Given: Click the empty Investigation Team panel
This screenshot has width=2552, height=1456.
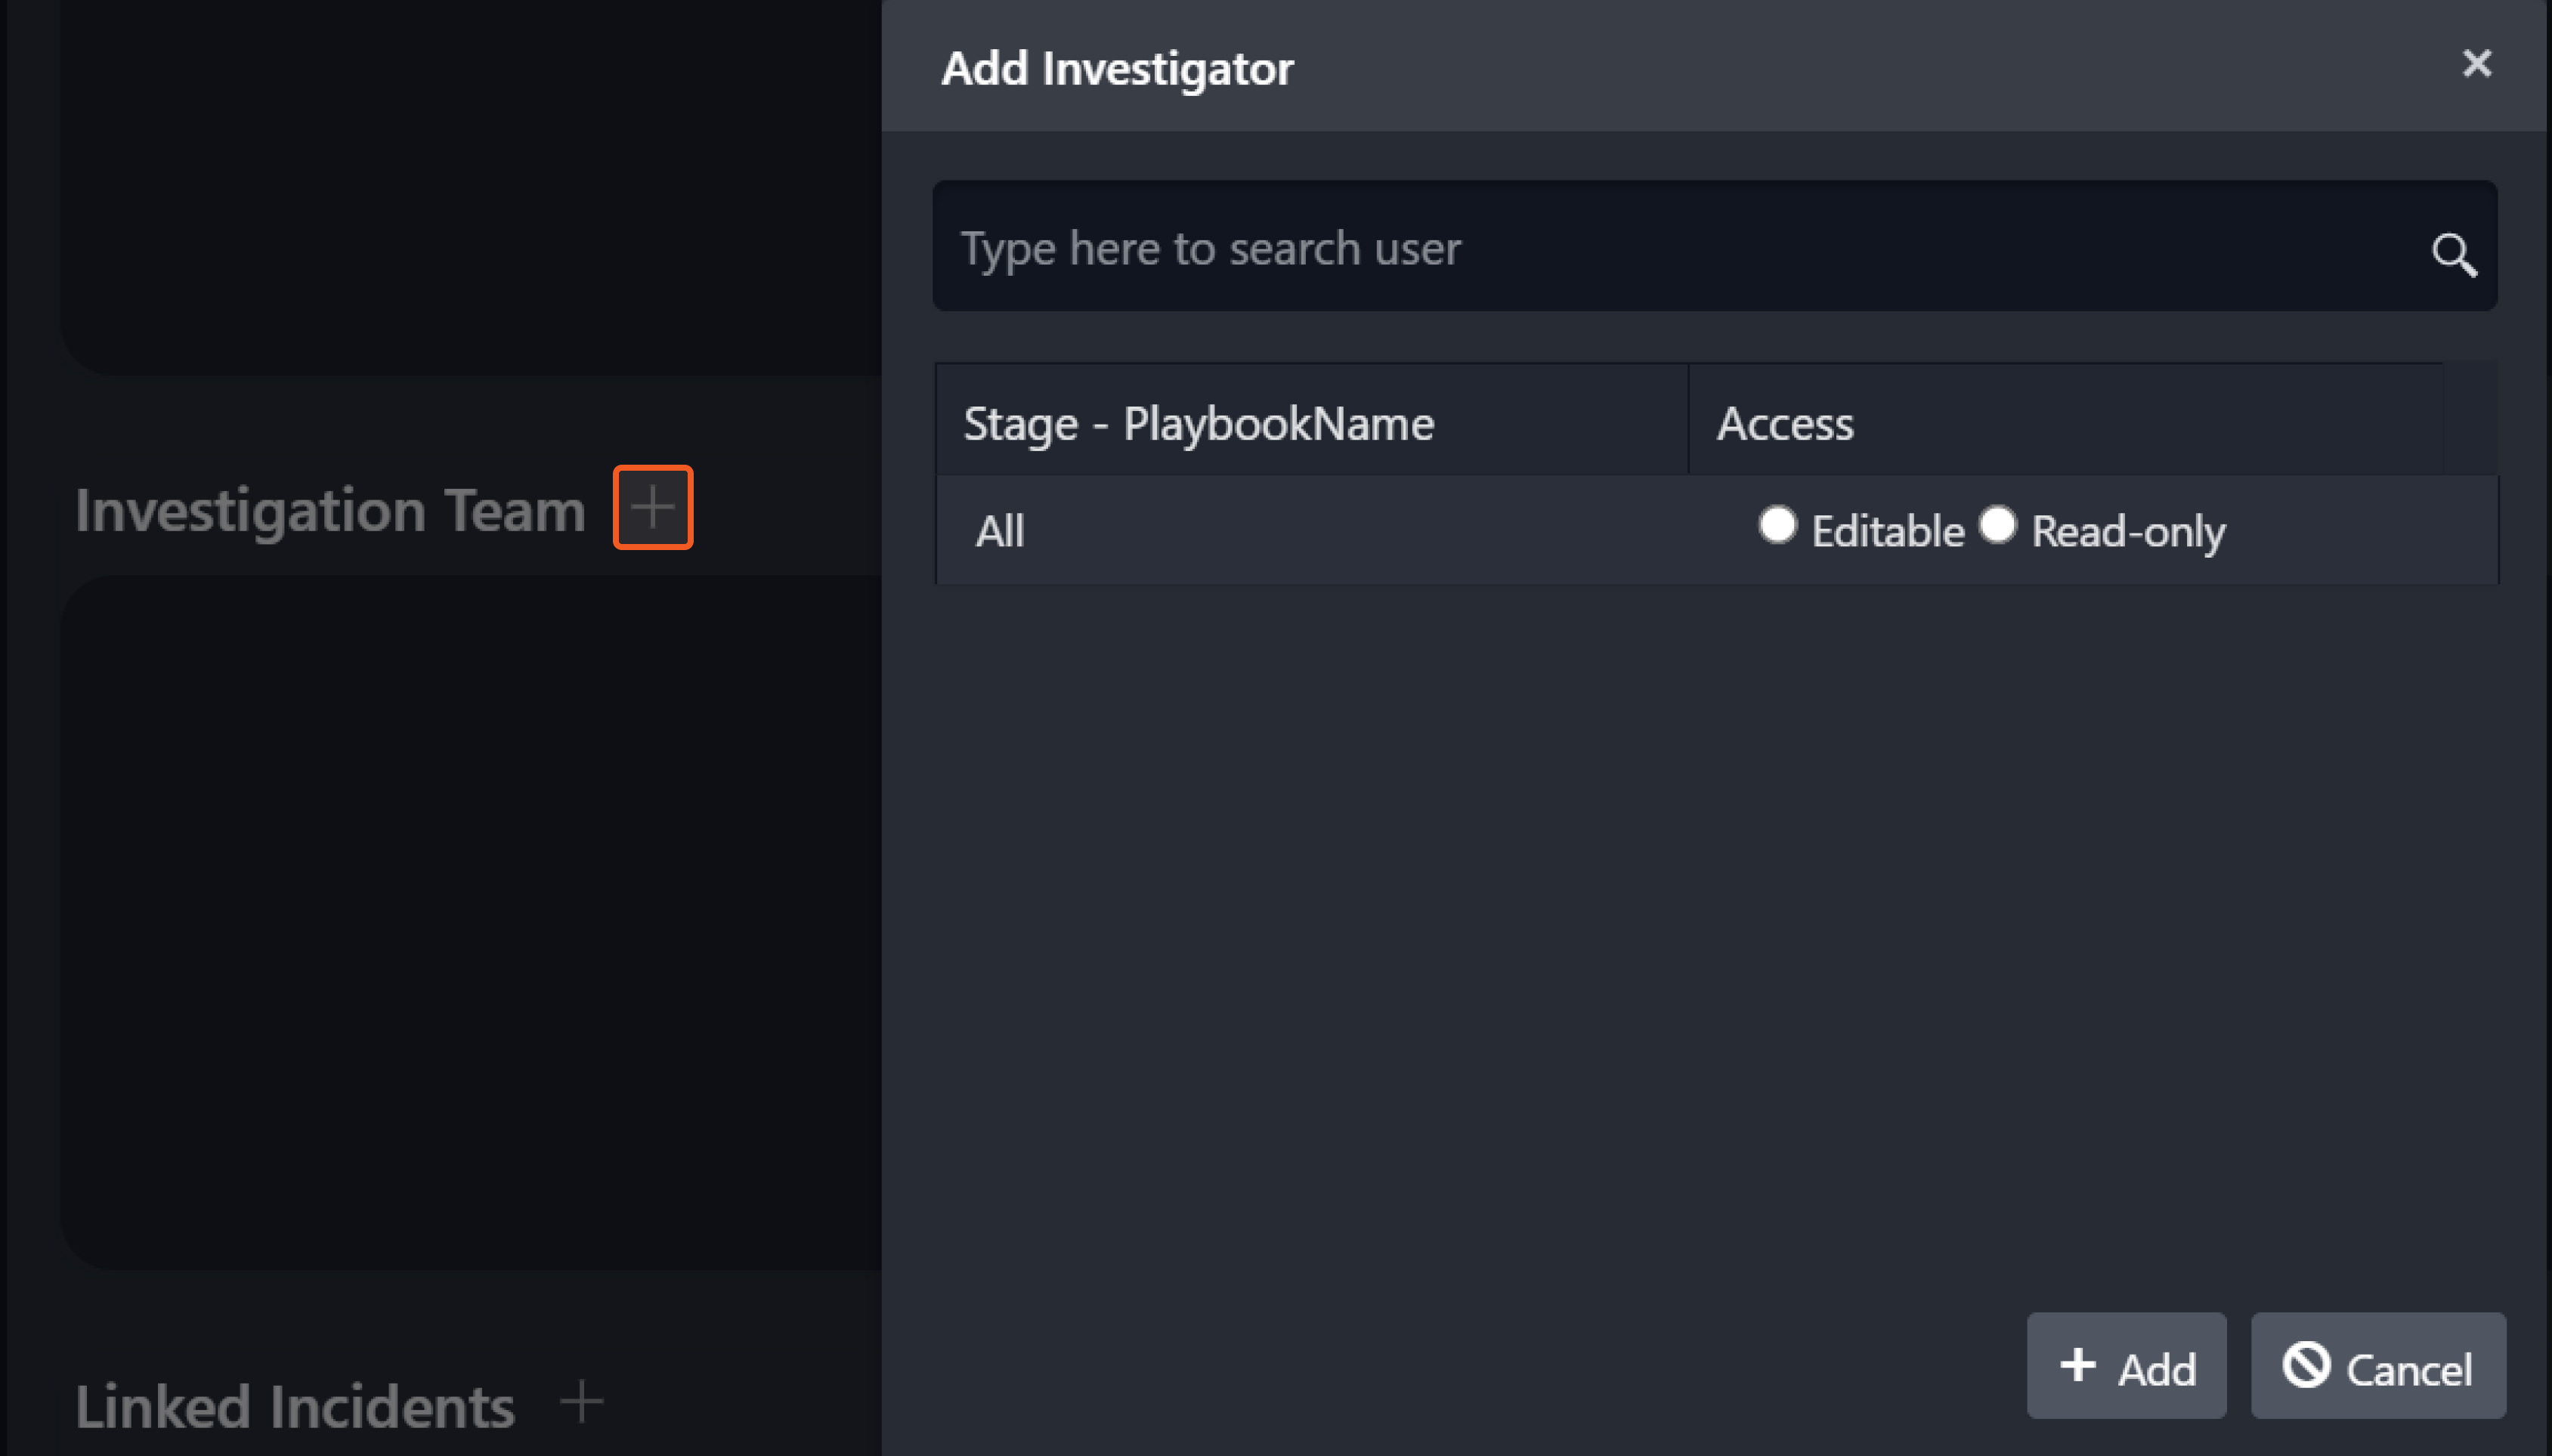Looking at the screenshot, I should pyautogui.click(x=470, y=920).
